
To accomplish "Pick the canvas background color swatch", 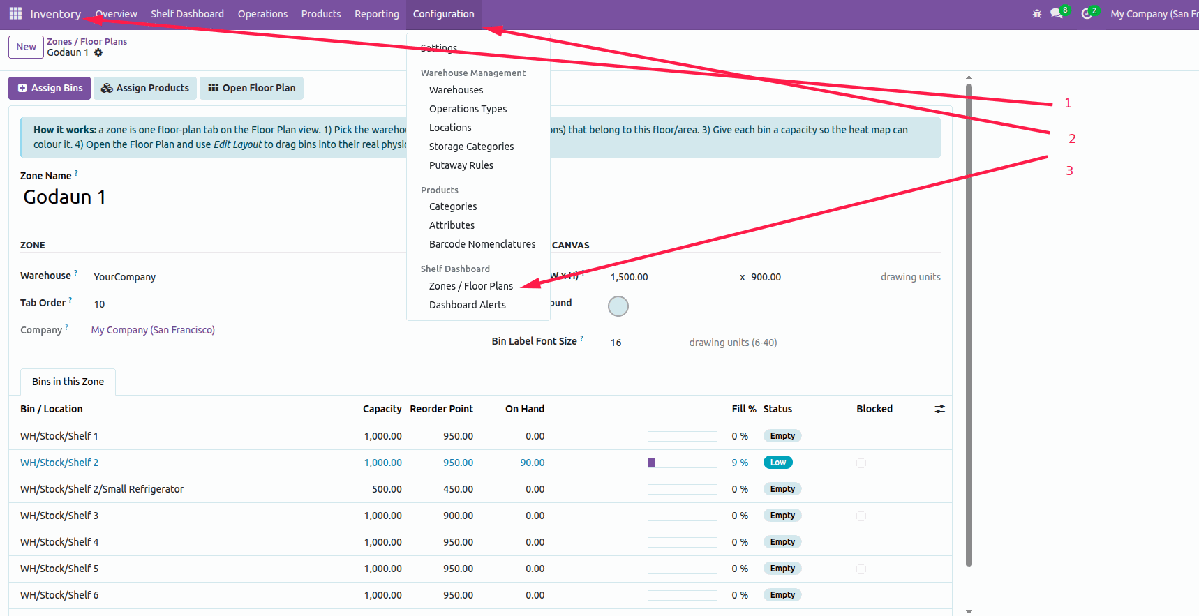I will tap(618, 306).
